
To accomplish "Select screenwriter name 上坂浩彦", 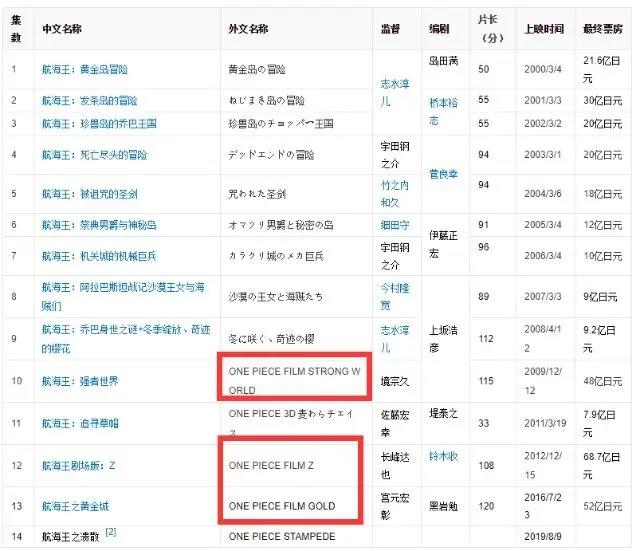I will tap(443, 339).
